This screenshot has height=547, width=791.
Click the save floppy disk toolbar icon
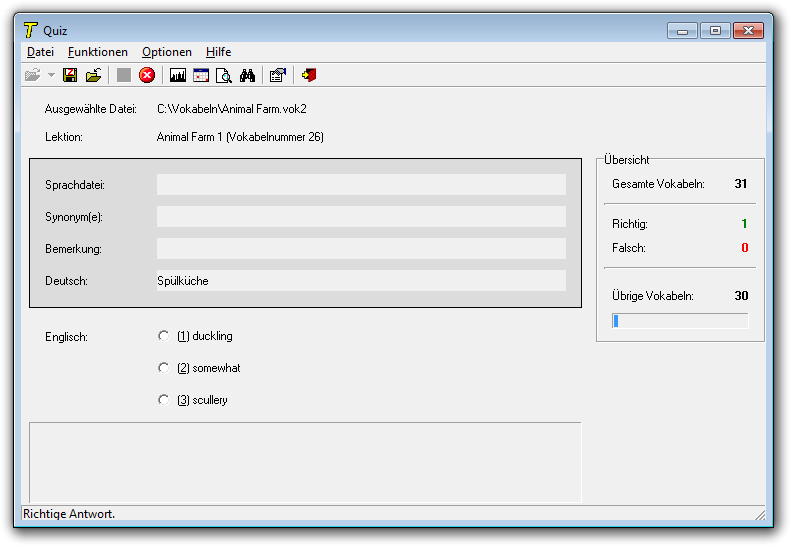pos(70,75)
